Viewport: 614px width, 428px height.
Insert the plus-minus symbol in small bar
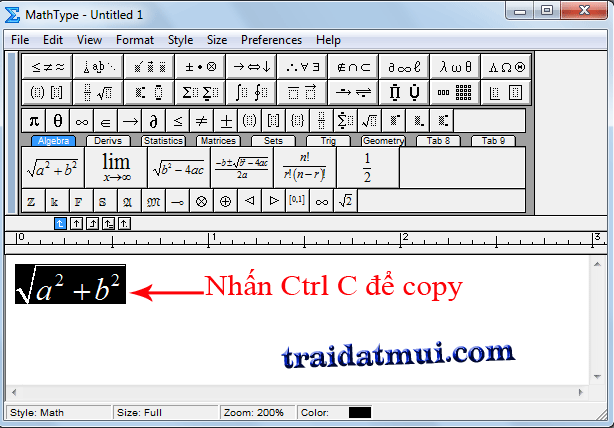click(226, 121)
